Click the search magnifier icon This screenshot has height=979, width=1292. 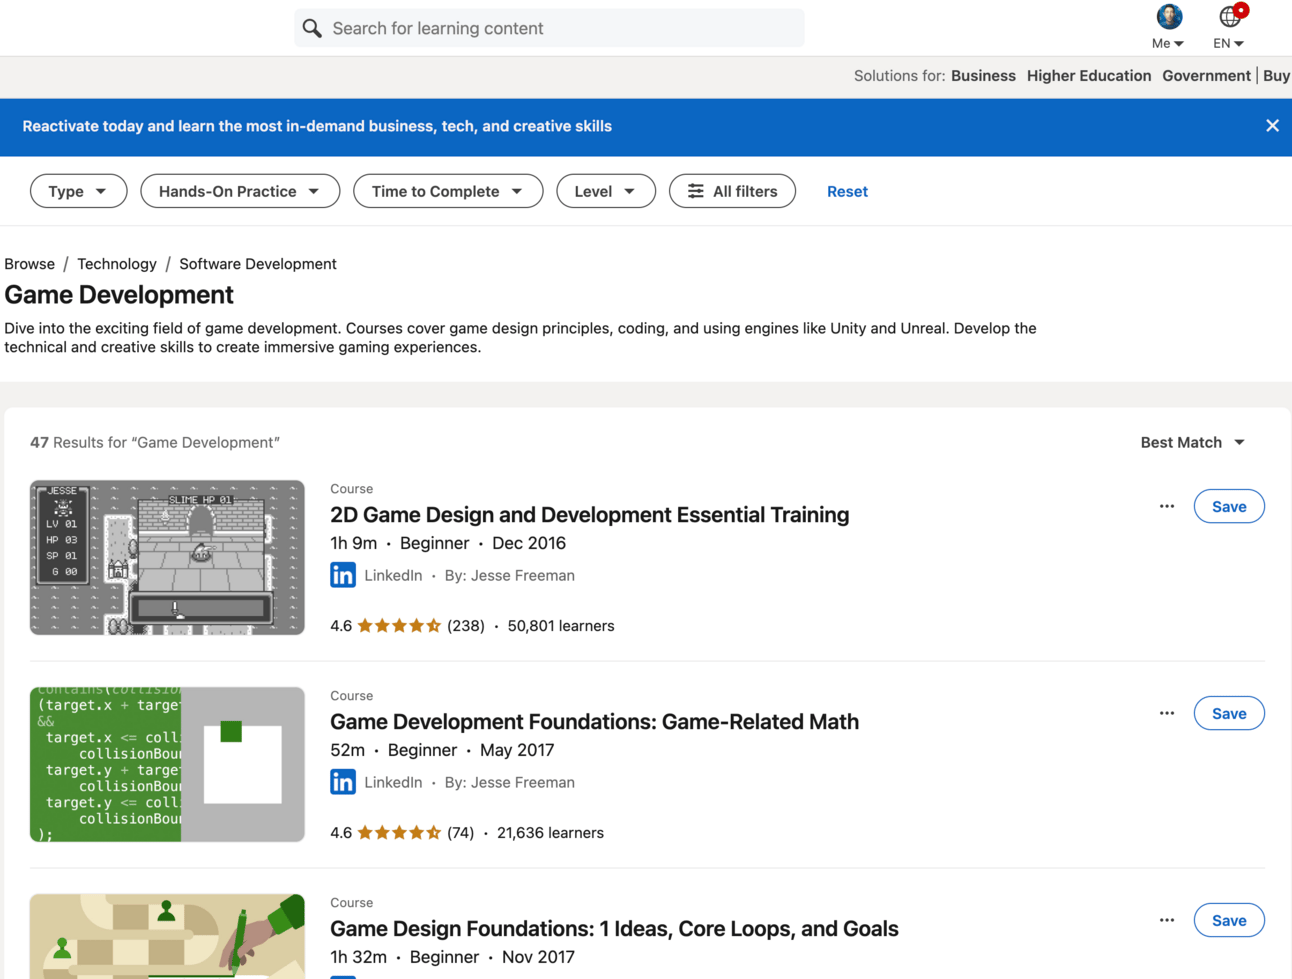[x=312, y=28]
